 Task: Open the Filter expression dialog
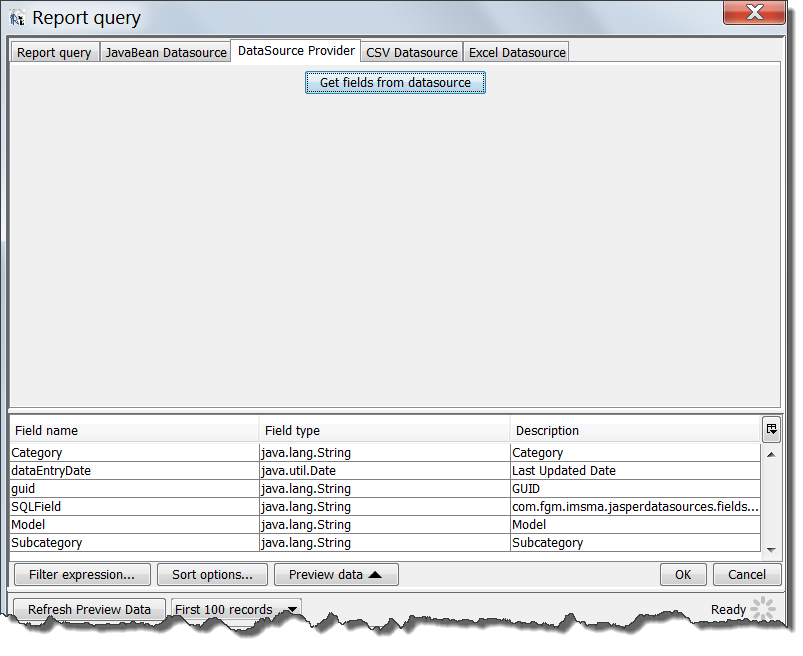coord(82,575)
